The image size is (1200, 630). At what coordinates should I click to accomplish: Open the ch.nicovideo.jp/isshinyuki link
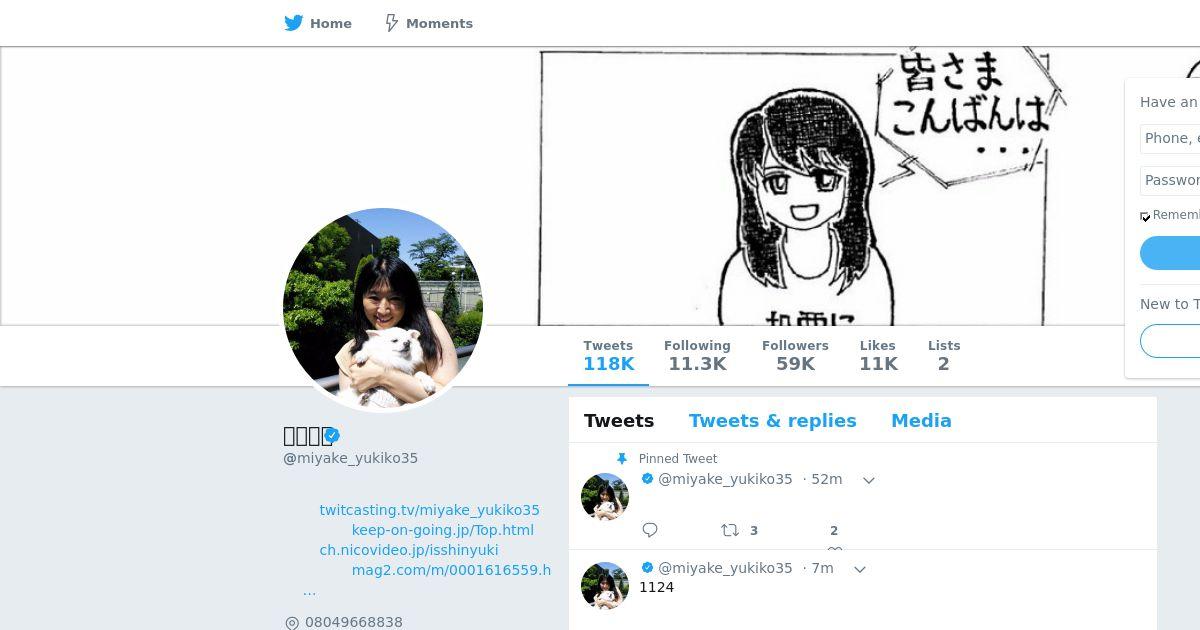[408, 550]
